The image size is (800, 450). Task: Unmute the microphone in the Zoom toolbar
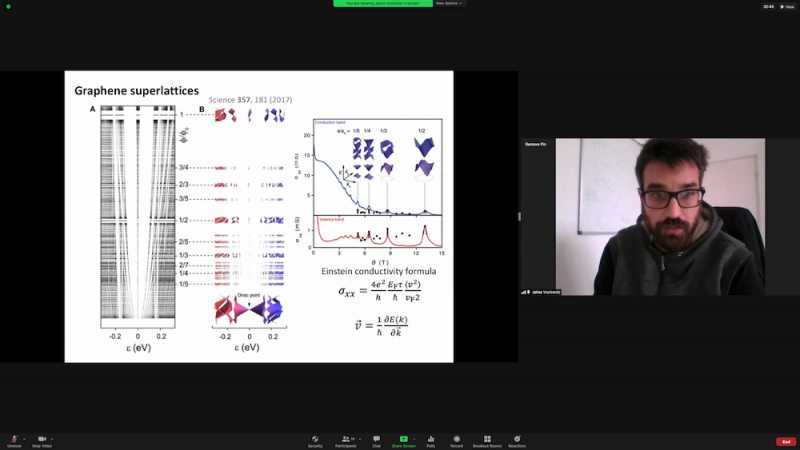click(x=14, y=439)
